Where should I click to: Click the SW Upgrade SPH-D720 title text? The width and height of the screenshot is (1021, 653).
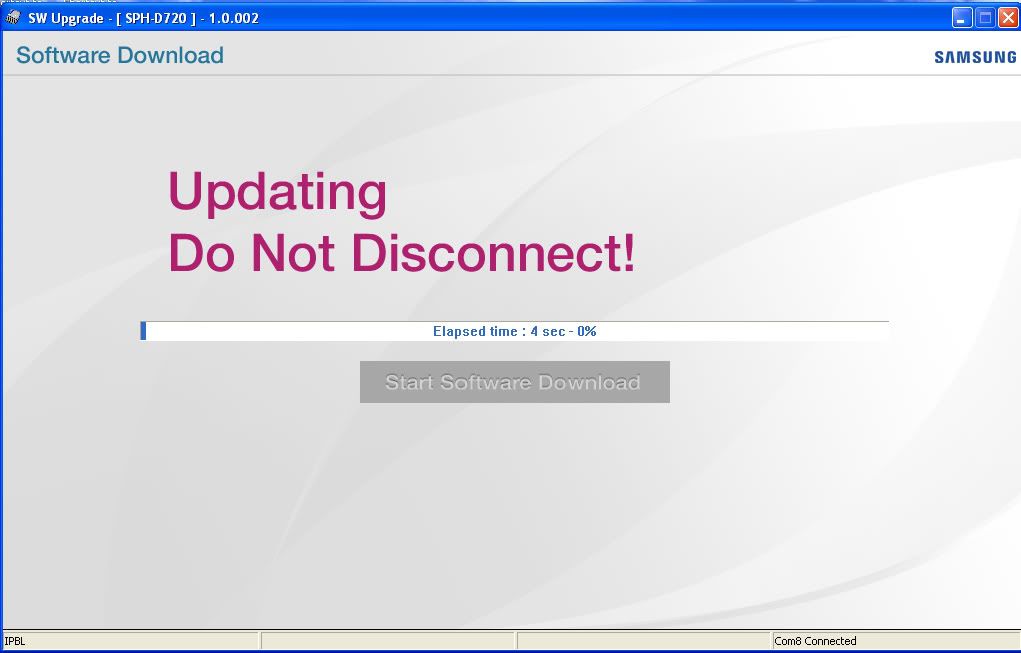[x=143, y=18]
